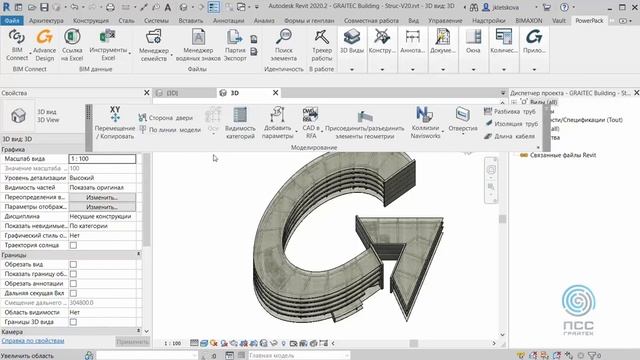Open the Главная модель workset selector
Screen dimensions: 640x360
[x=298, y=356]
